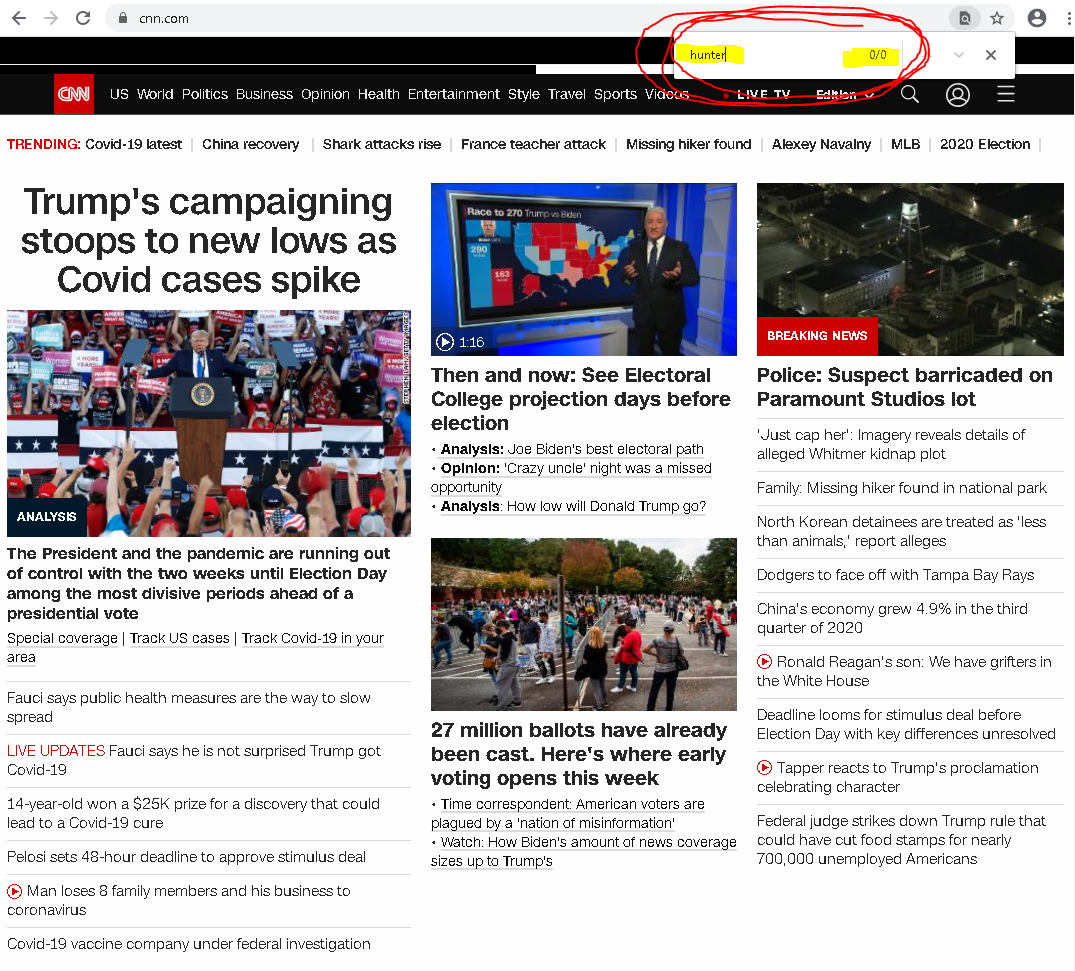Image resolution: width=1075 pixels, height=971 pixels.
Task: Open the Health section
Action: [x=378, y=94]
